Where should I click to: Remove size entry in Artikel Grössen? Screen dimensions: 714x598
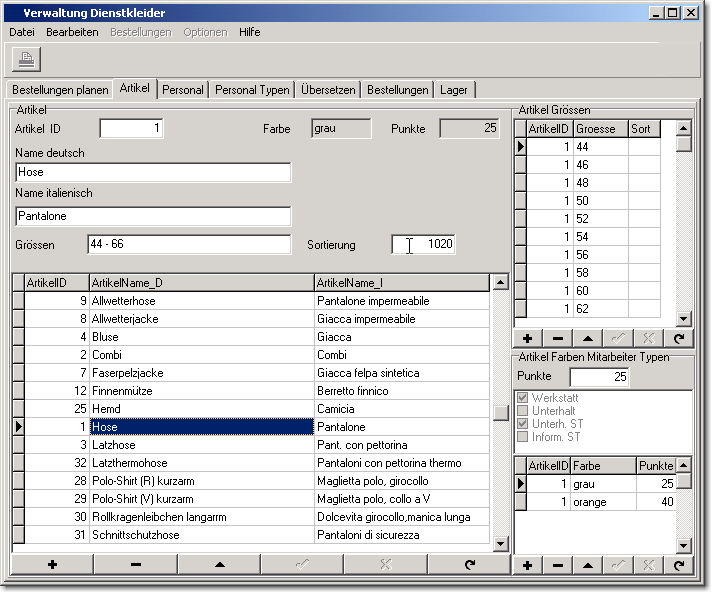pos(557,339)
